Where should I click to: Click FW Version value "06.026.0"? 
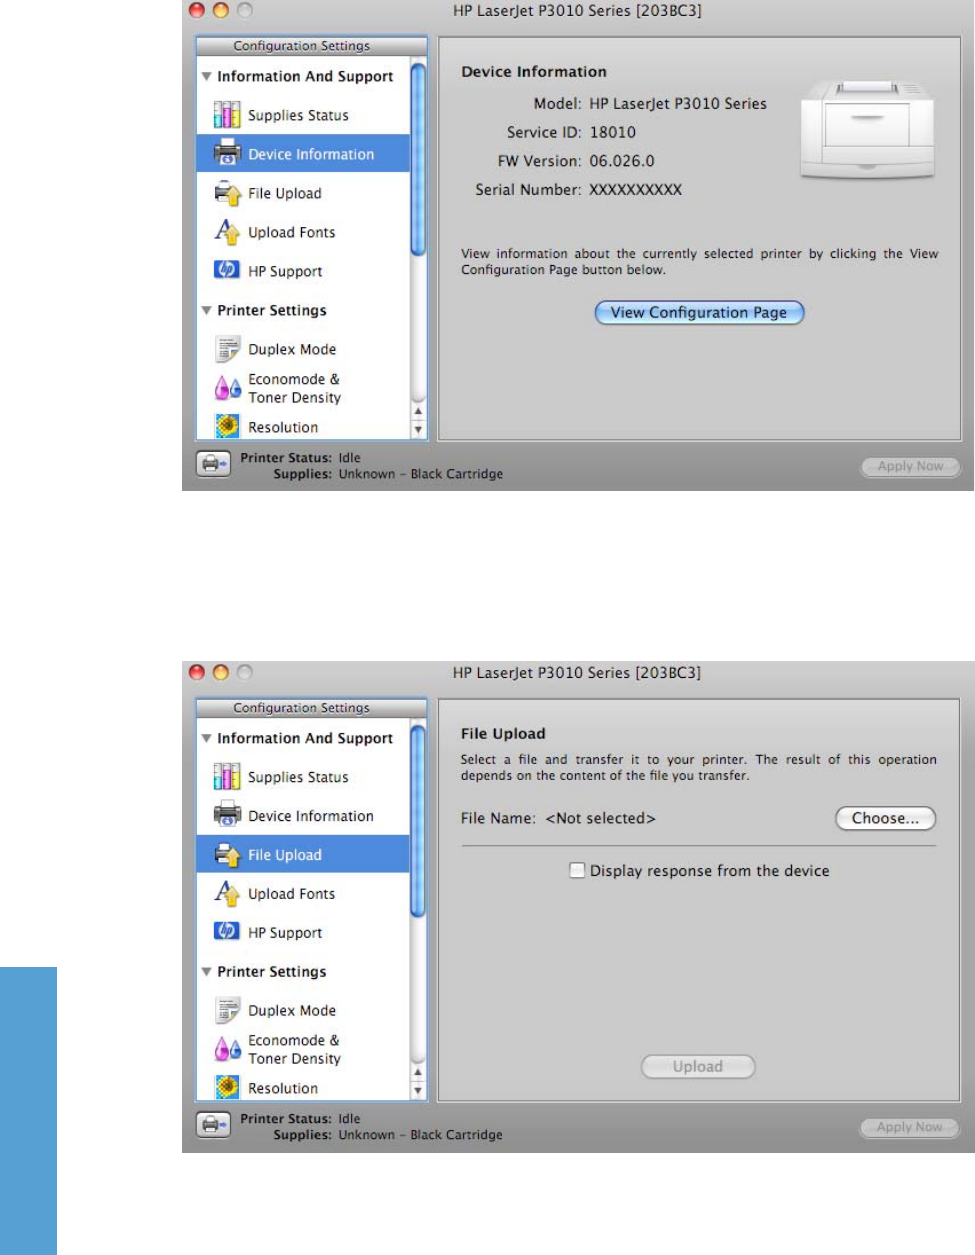(622, 161)
